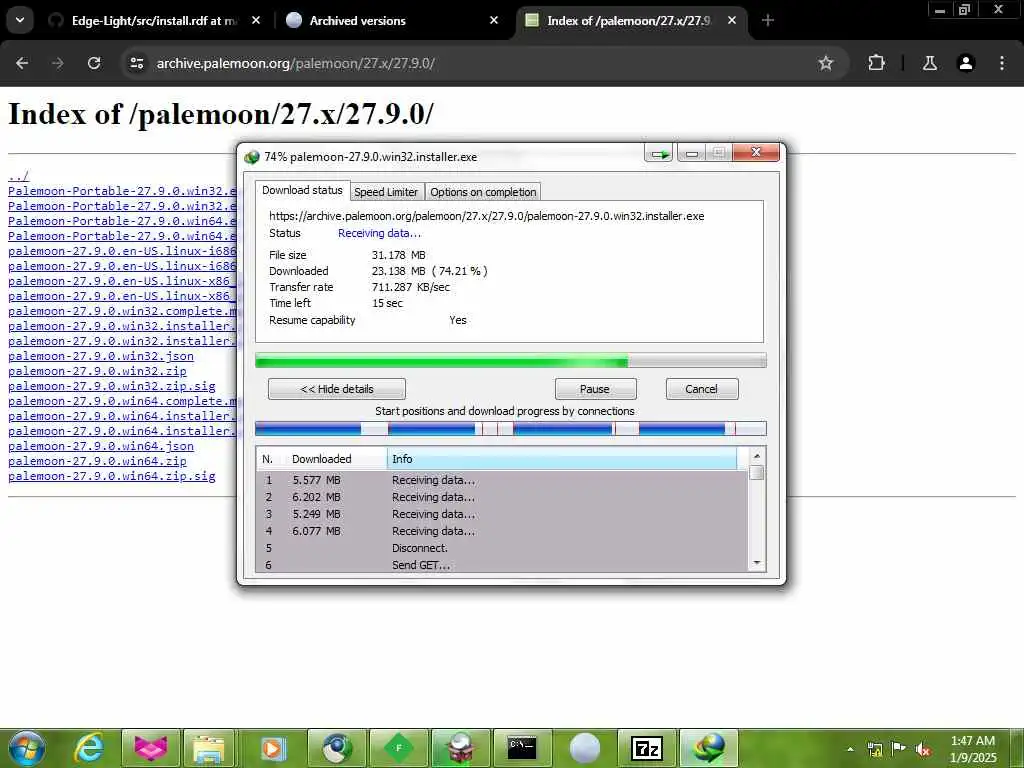
Task: Open the palemoon-27.9.0.win64.json link
Action: click(101, 447)
